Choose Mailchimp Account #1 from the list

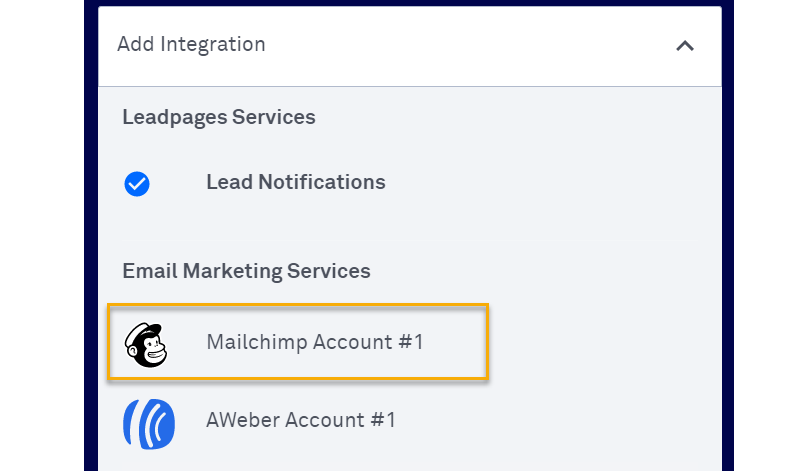pos(315,342)
